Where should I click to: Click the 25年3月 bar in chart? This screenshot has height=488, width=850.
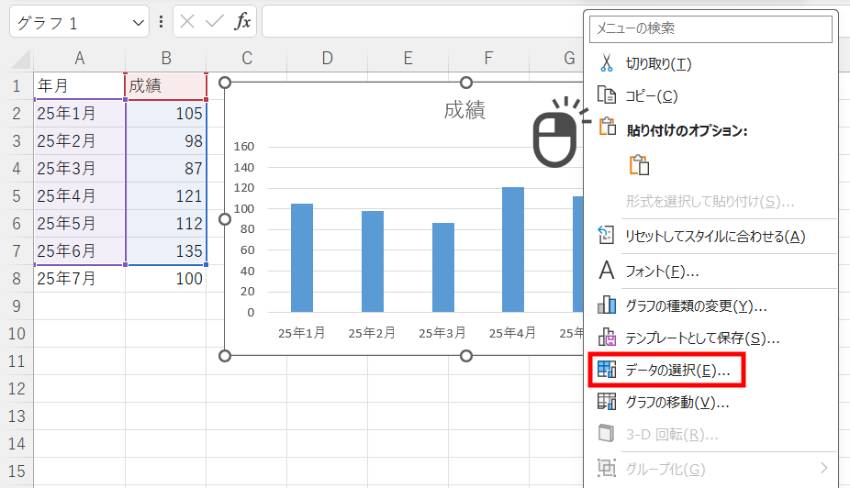(443, 267)
